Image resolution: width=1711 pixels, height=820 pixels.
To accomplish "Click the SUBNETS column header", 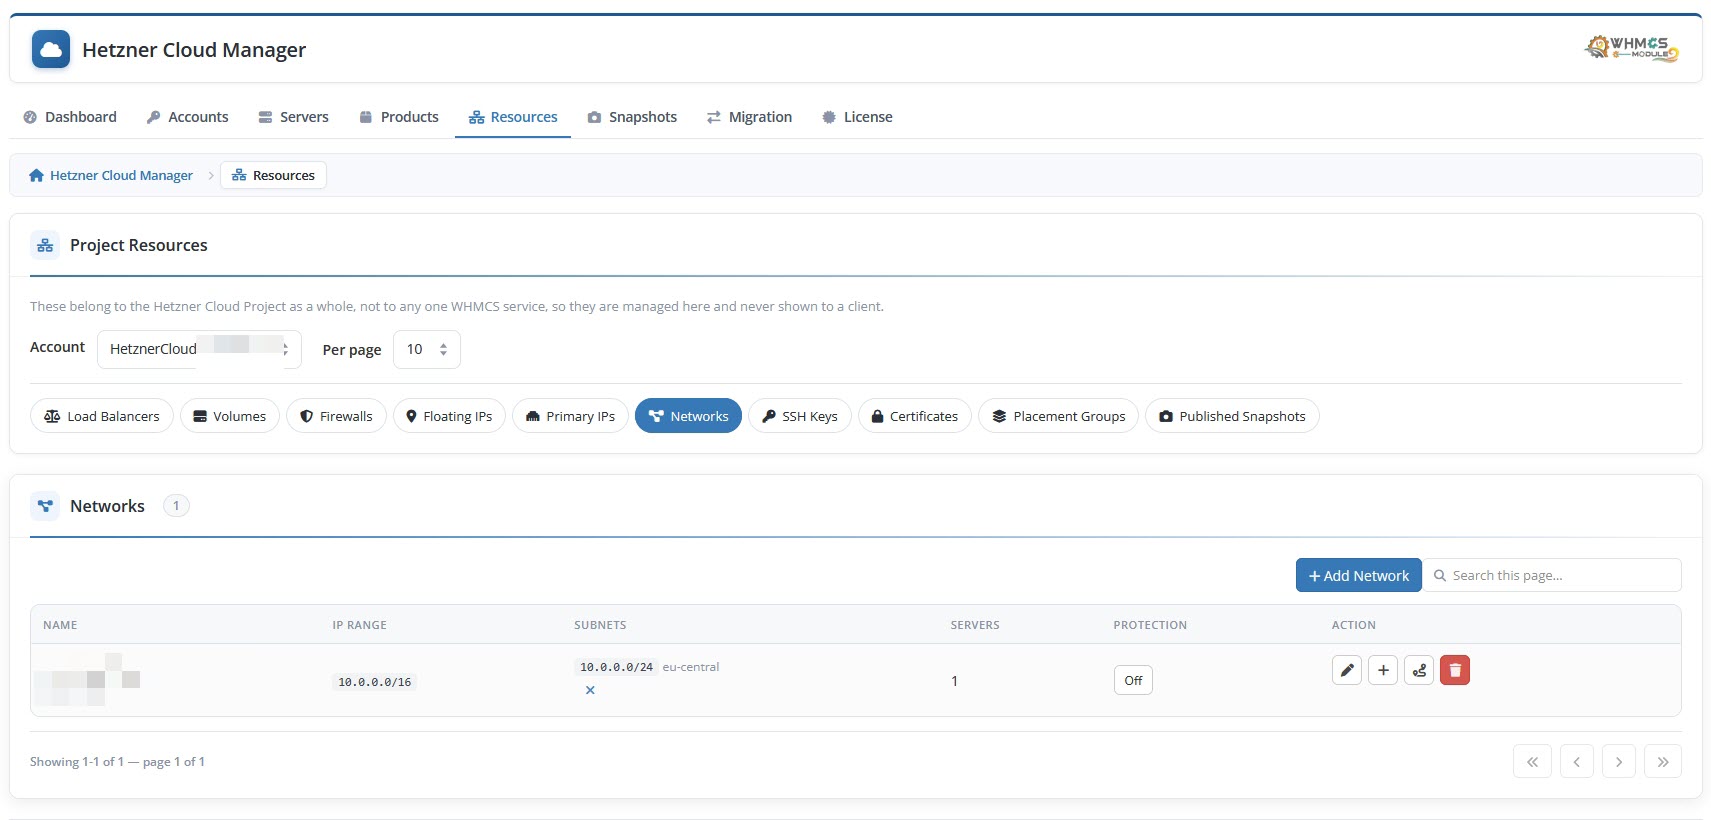I will click(600, 625).
